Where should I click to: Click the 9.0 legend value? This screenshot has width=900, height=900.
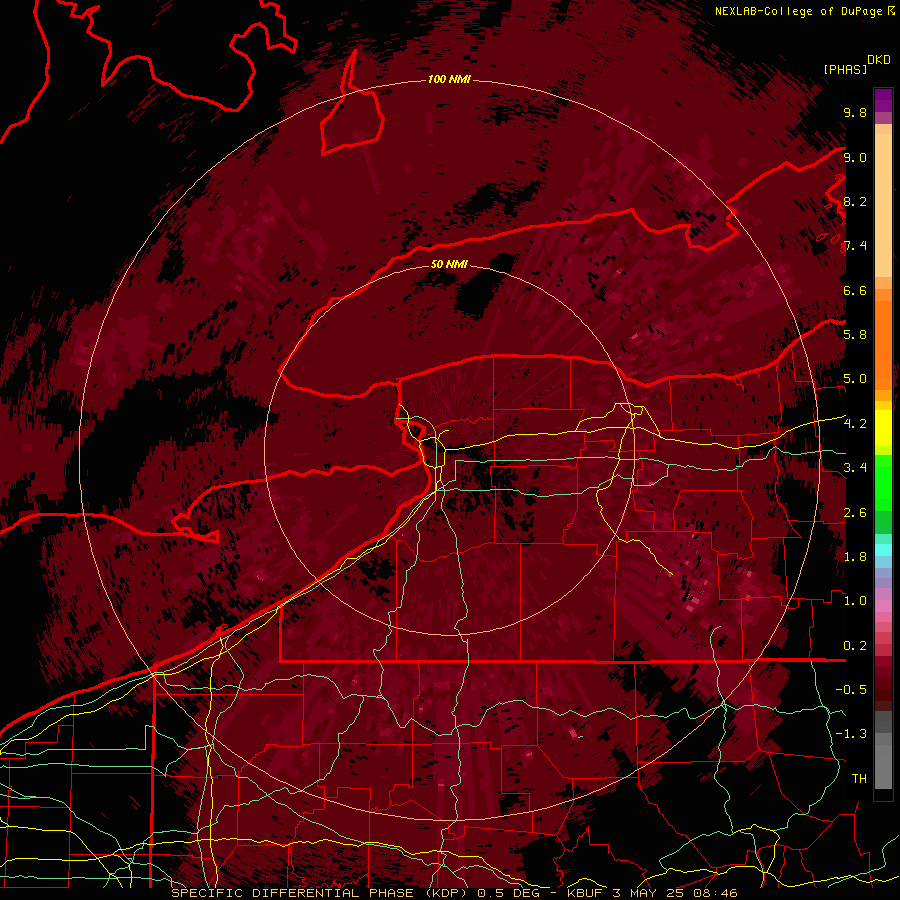pos(855,158)
